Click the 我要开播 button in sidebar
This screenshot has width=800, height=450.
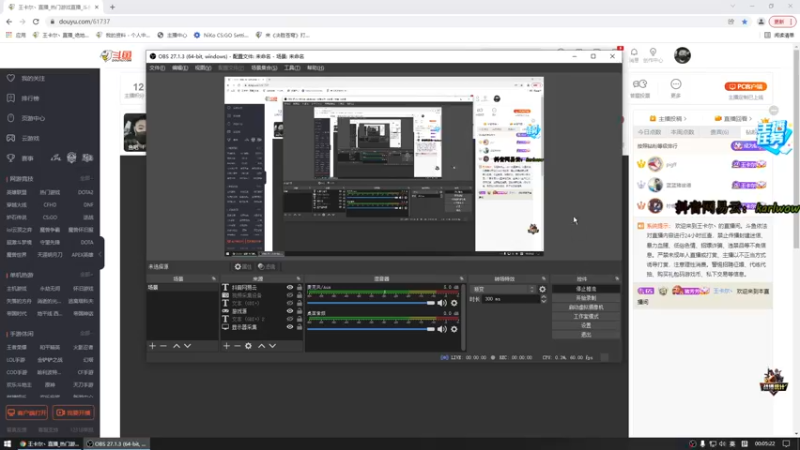tap(73, 412)
